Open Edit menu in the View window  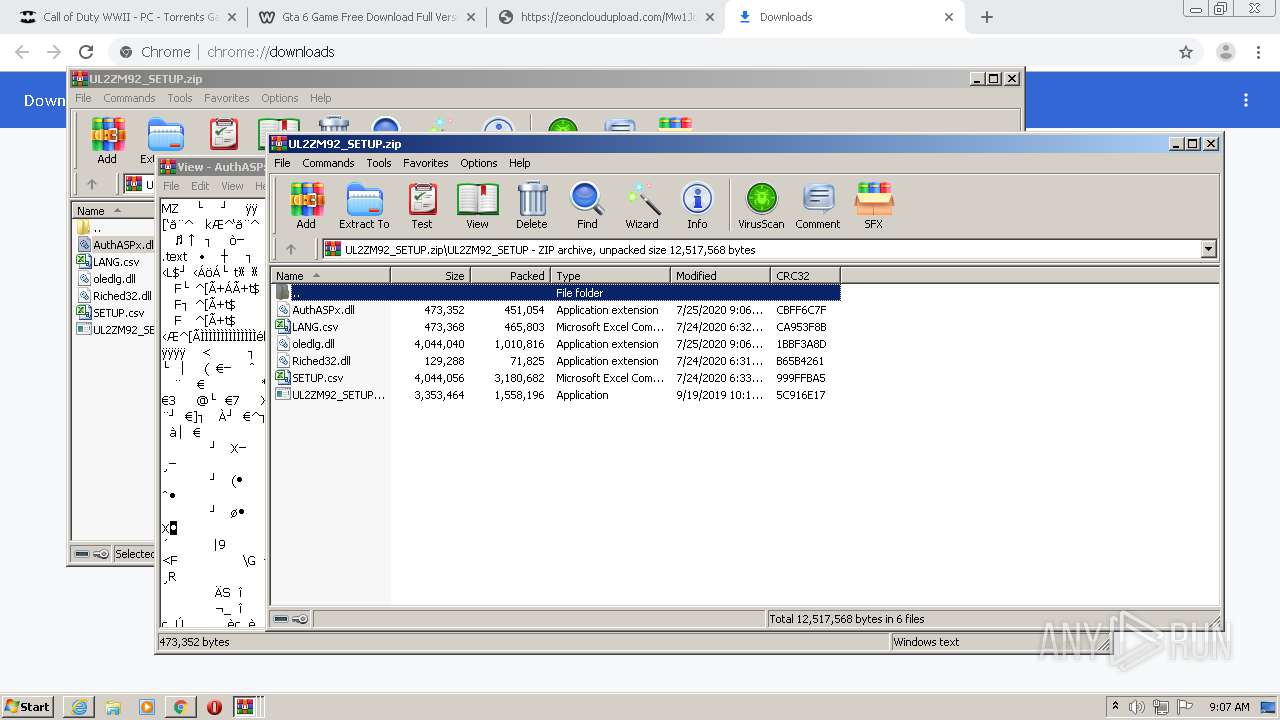200,186
